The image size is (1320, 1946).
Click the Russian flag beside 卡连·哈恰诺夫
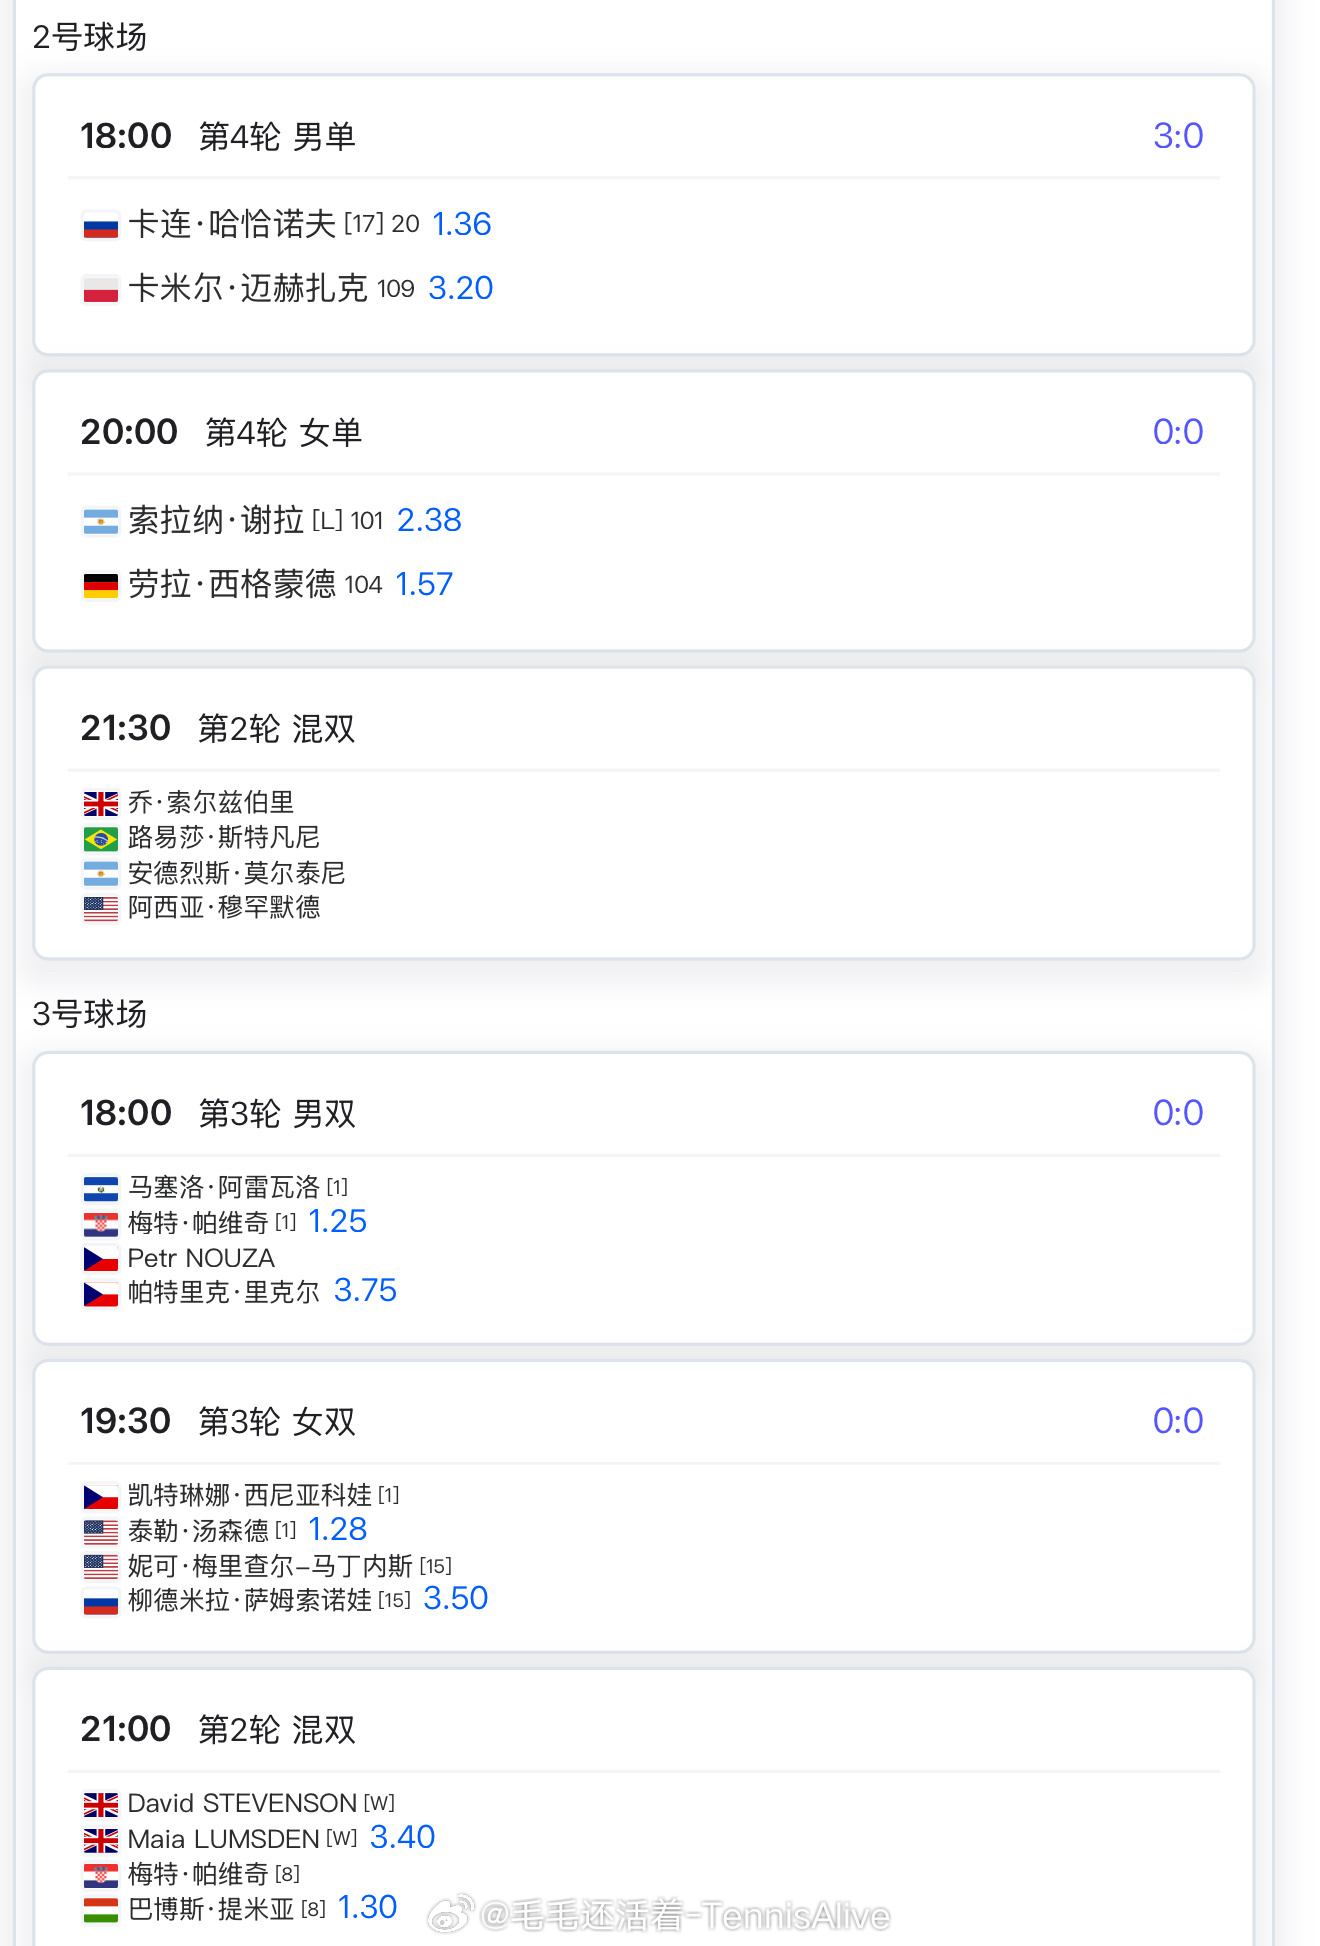pos(100,225)
